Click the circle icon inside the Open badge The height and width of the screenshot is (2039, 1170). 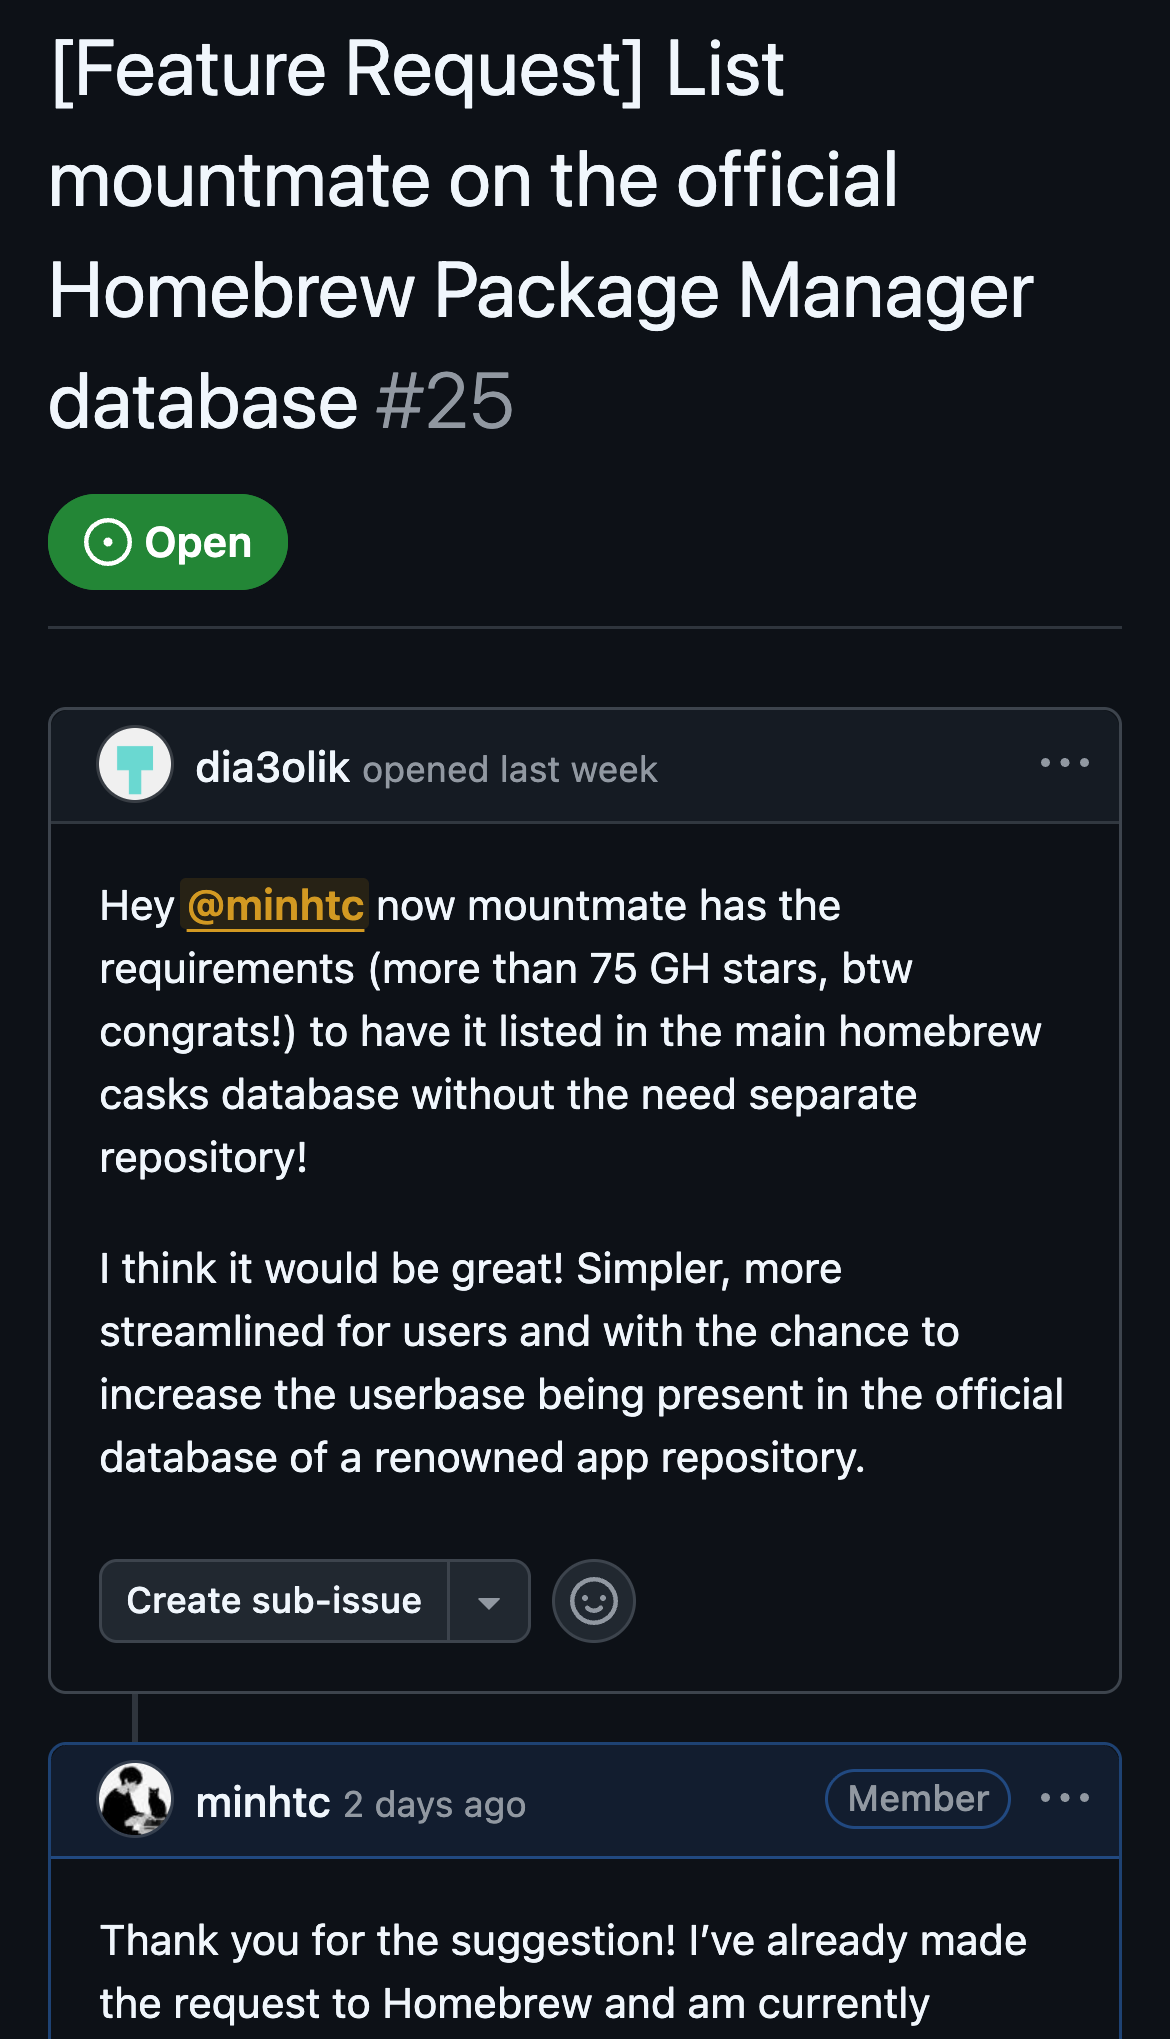[x=108, y=542]
